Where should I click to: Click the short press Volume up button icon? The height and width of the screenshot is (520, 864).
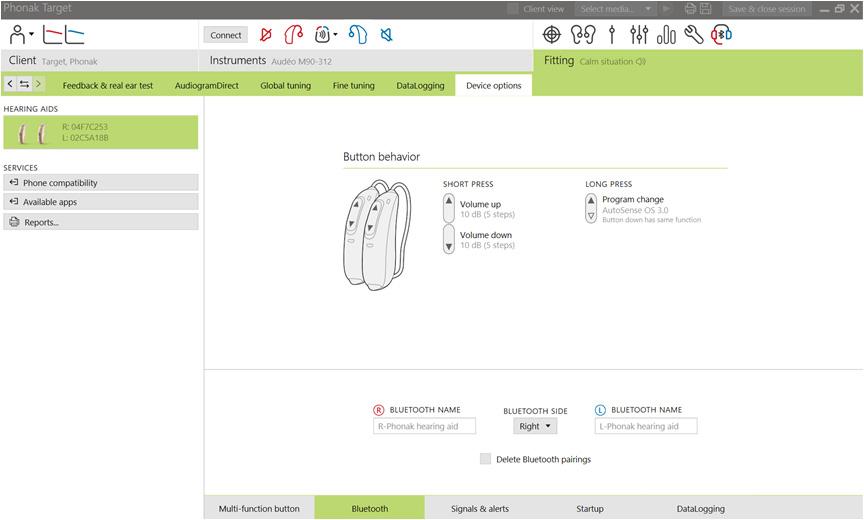[449, 208]
